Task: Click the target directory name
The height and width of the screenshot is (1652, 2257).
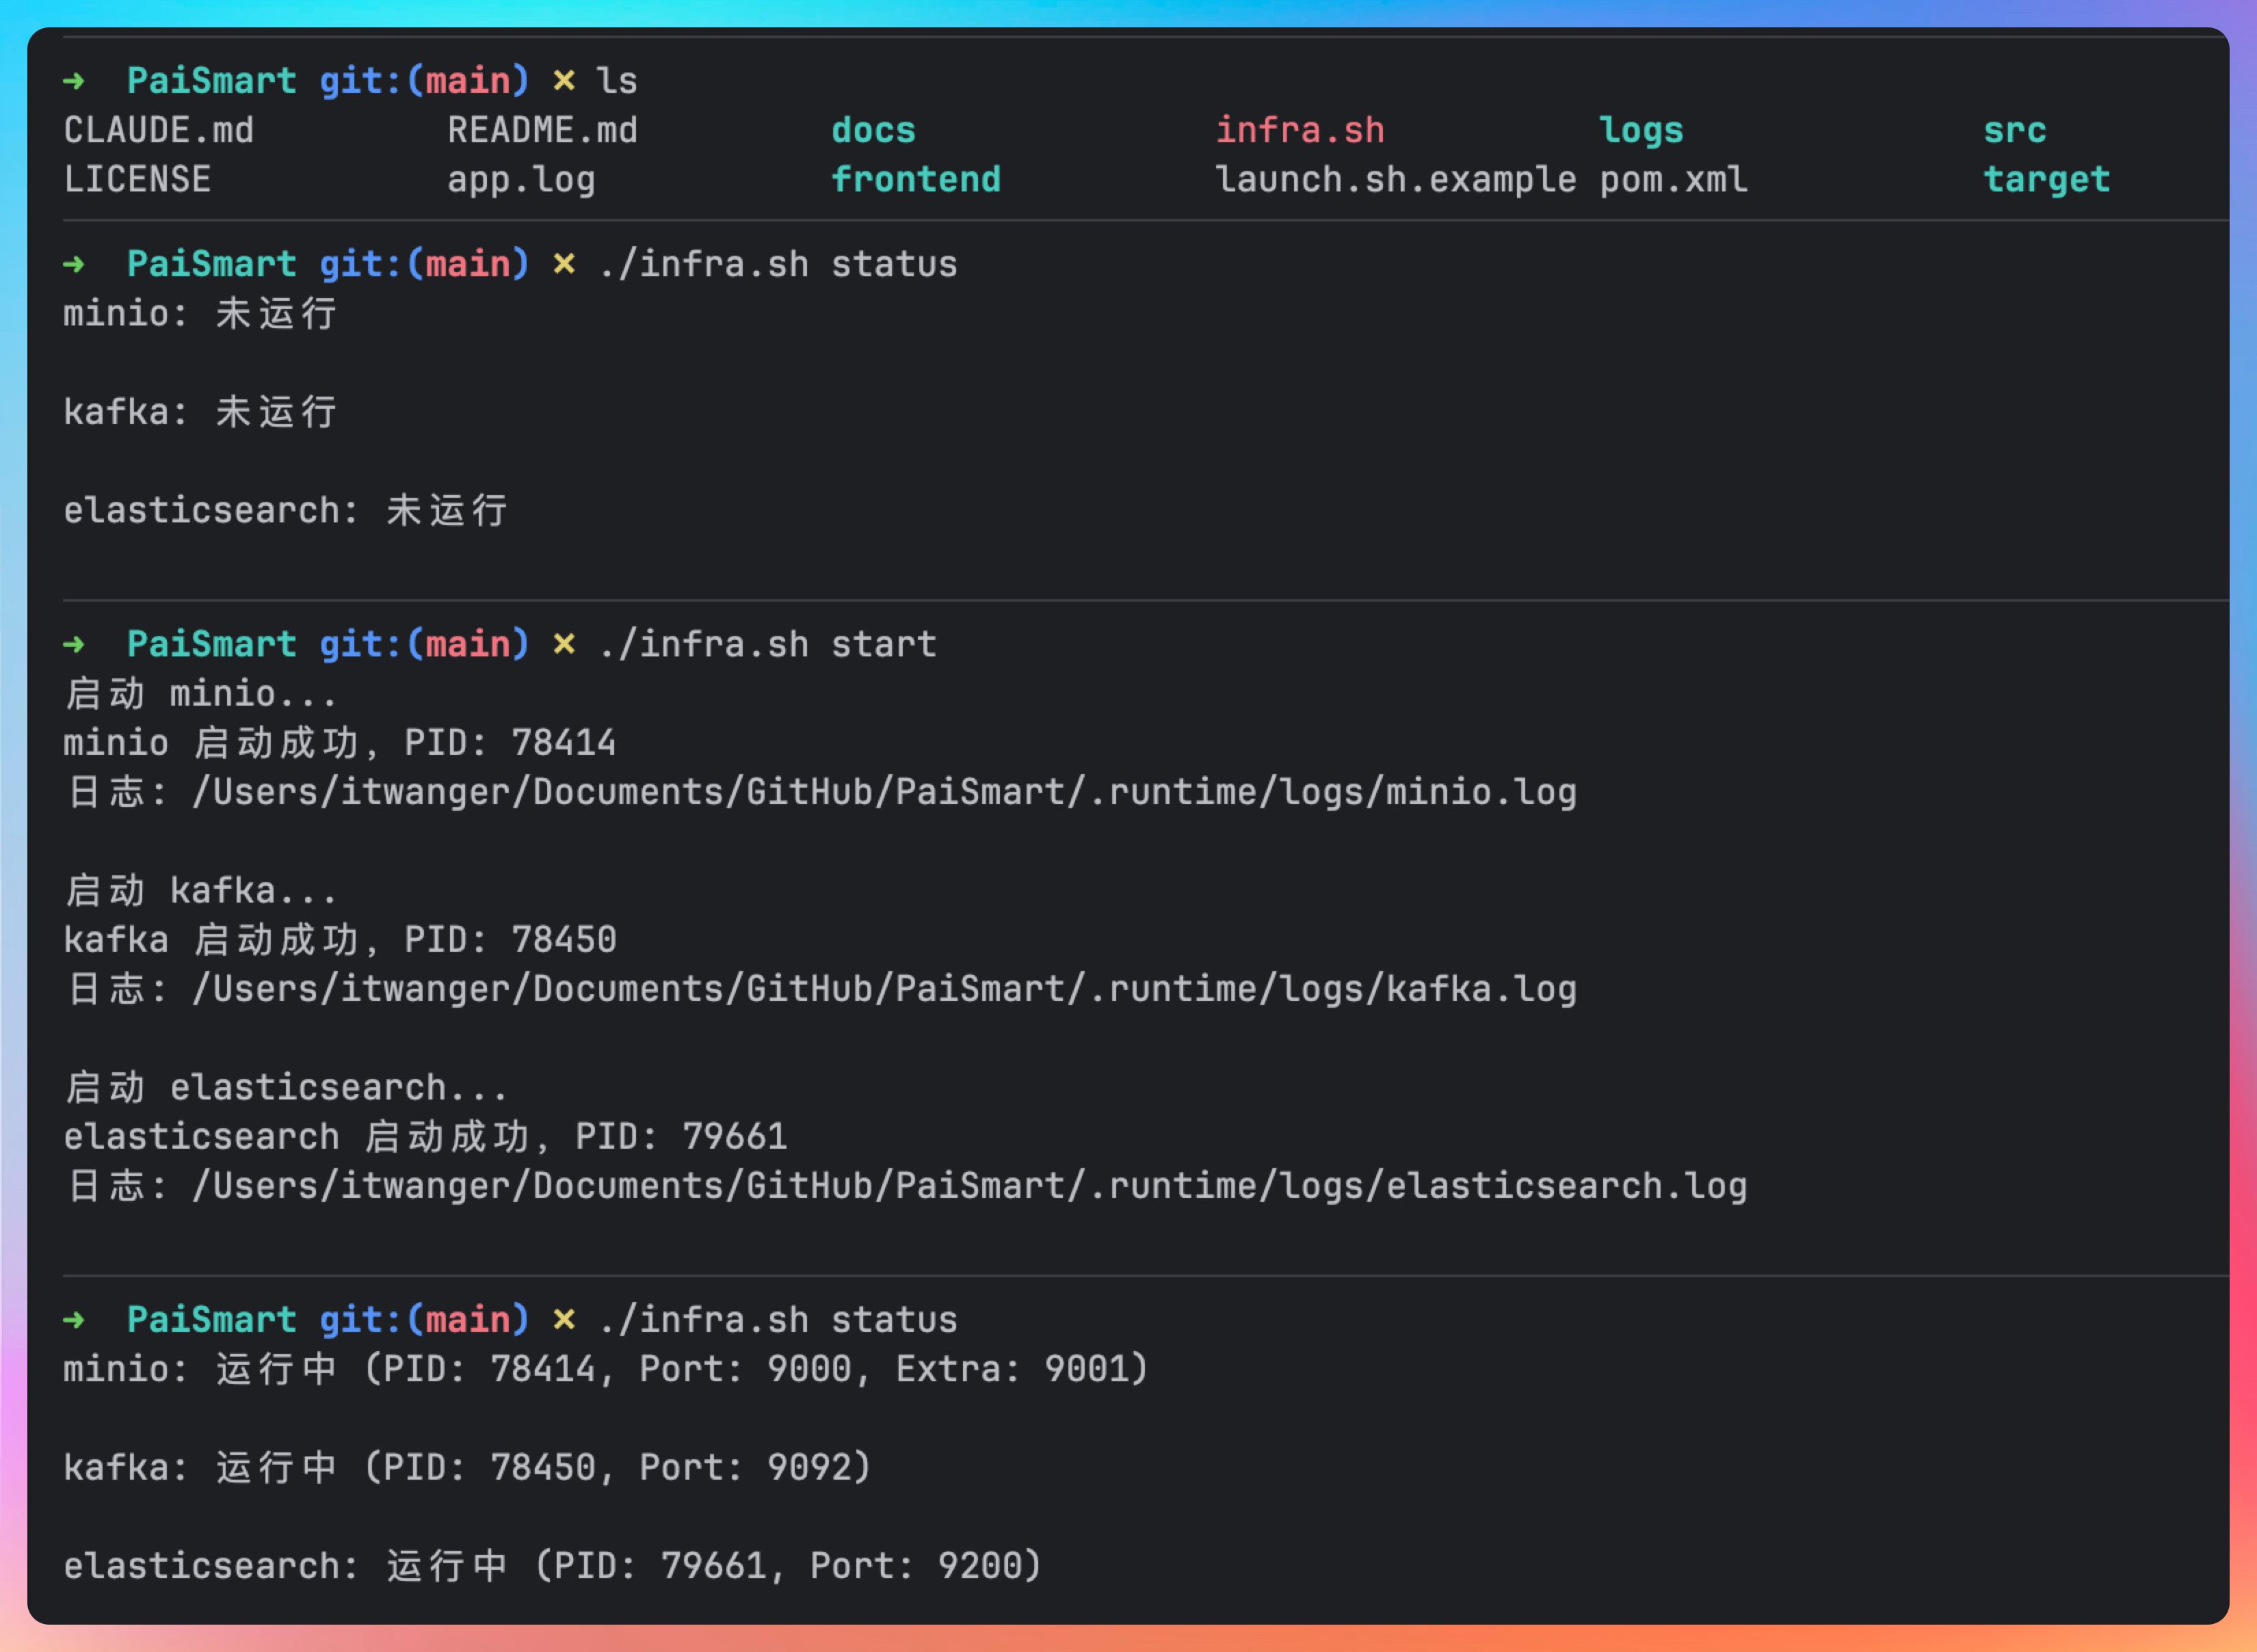Action: [2046, 179]
